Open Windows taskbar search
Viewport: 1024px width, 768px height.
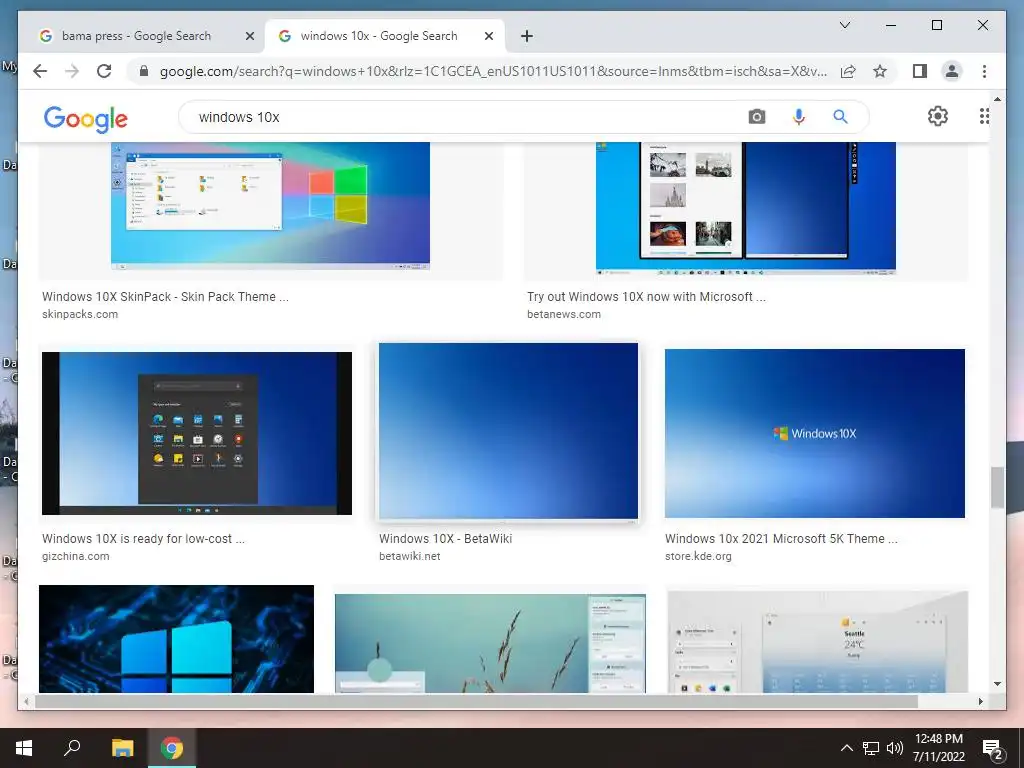[72, 748]
